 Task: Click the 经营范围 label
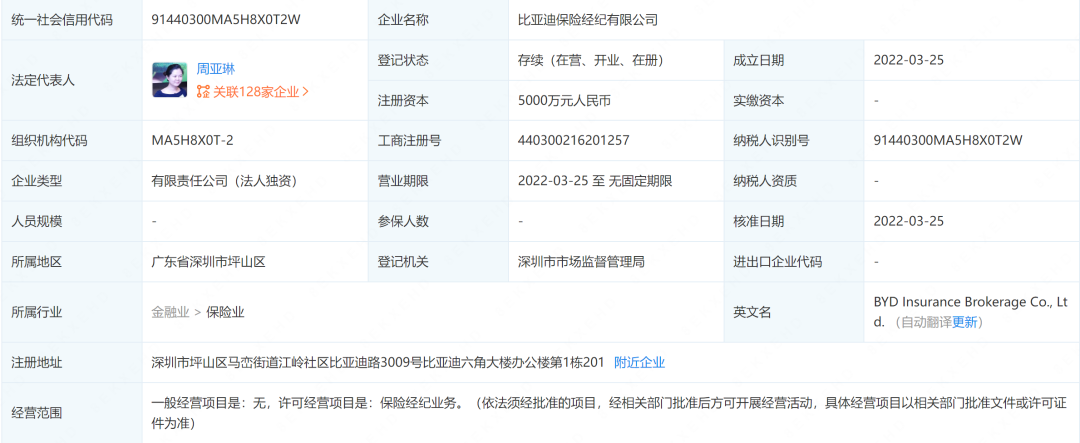(x=37, y=413)
